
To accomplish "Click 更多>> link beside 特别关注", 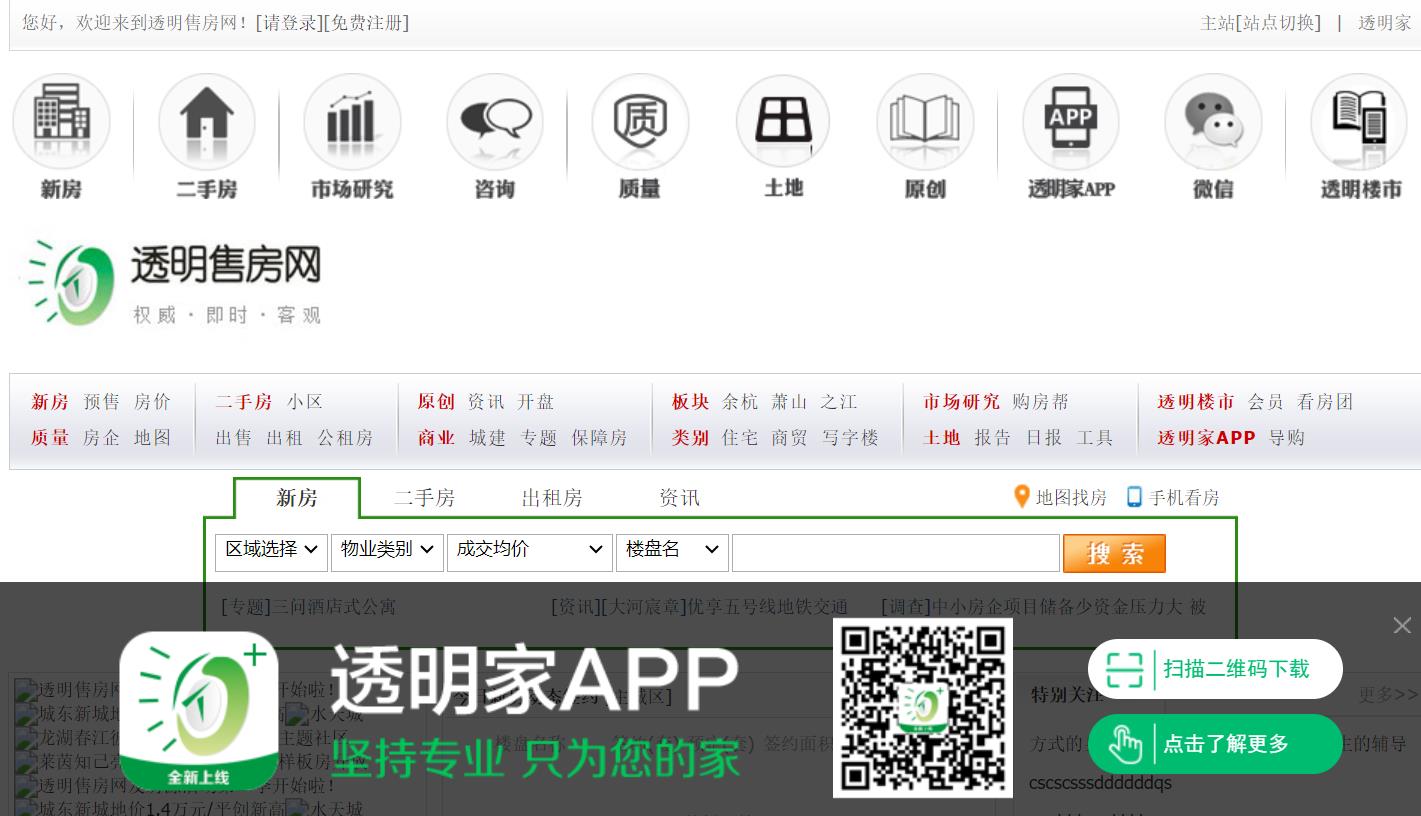I will 1388,694.
